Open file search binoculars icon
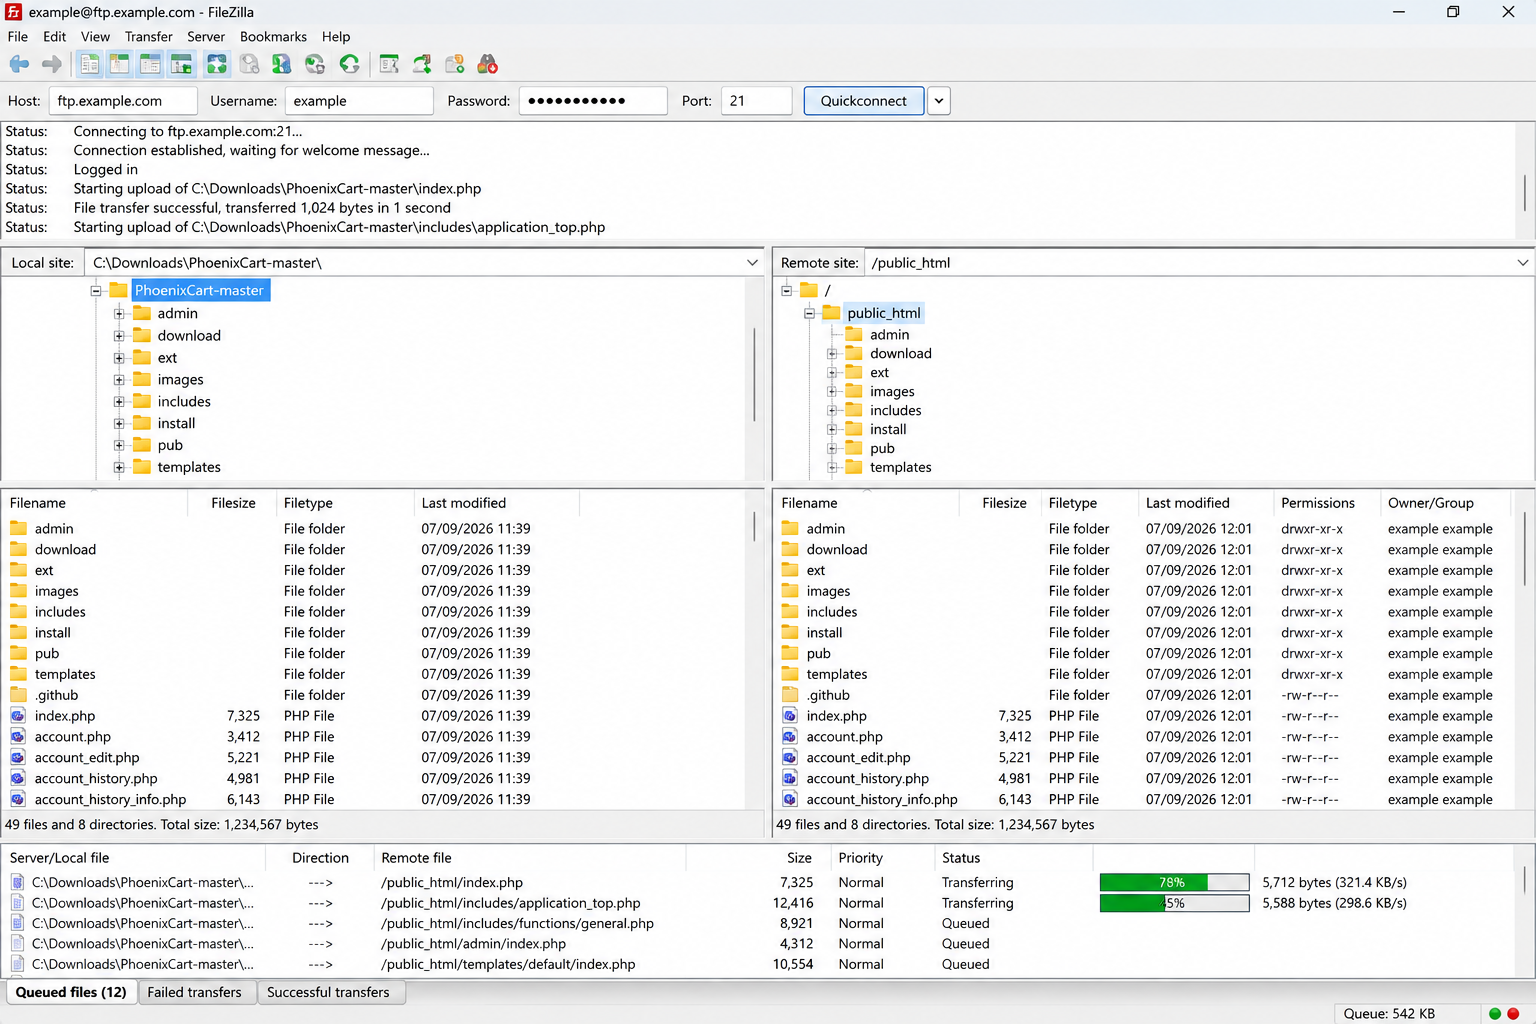 [488, 65]
